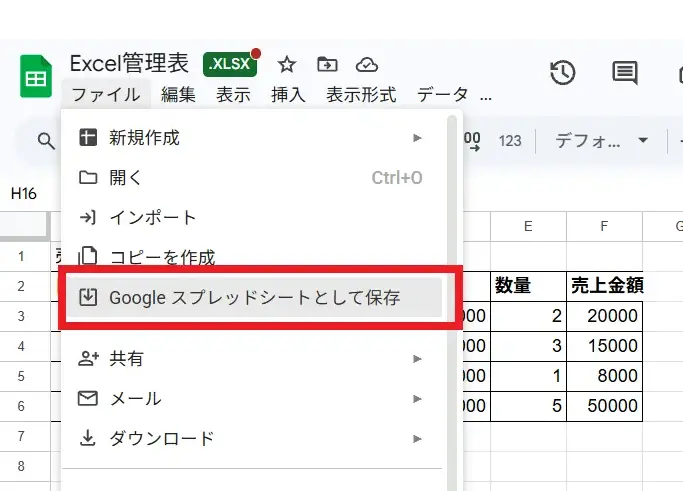Select インポート from the file menu

point(254,217)
